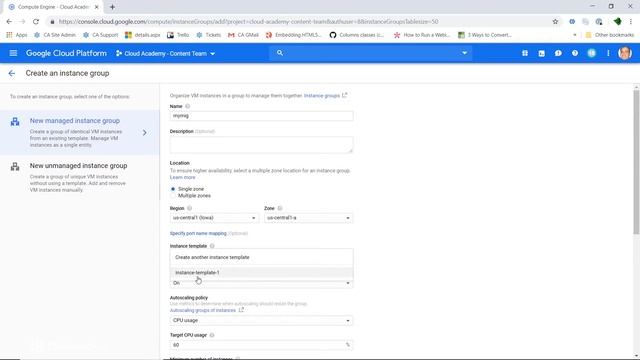This screenshot has height=360, width=640.
Task: Open Autoscaling groups of instances link
Action: (203, 311)
